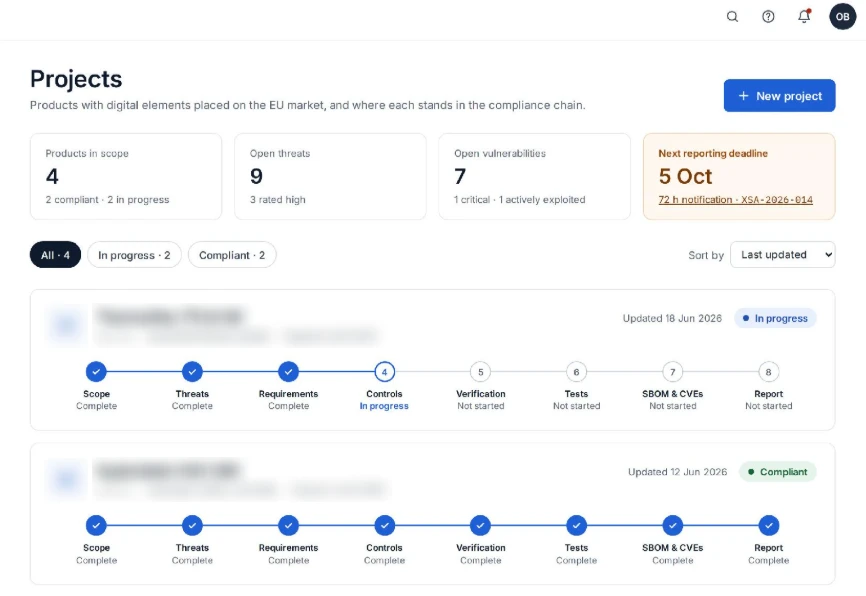Click '2 compliant · 2 in progress' text

pyautogui.click(x=107, y=199)
